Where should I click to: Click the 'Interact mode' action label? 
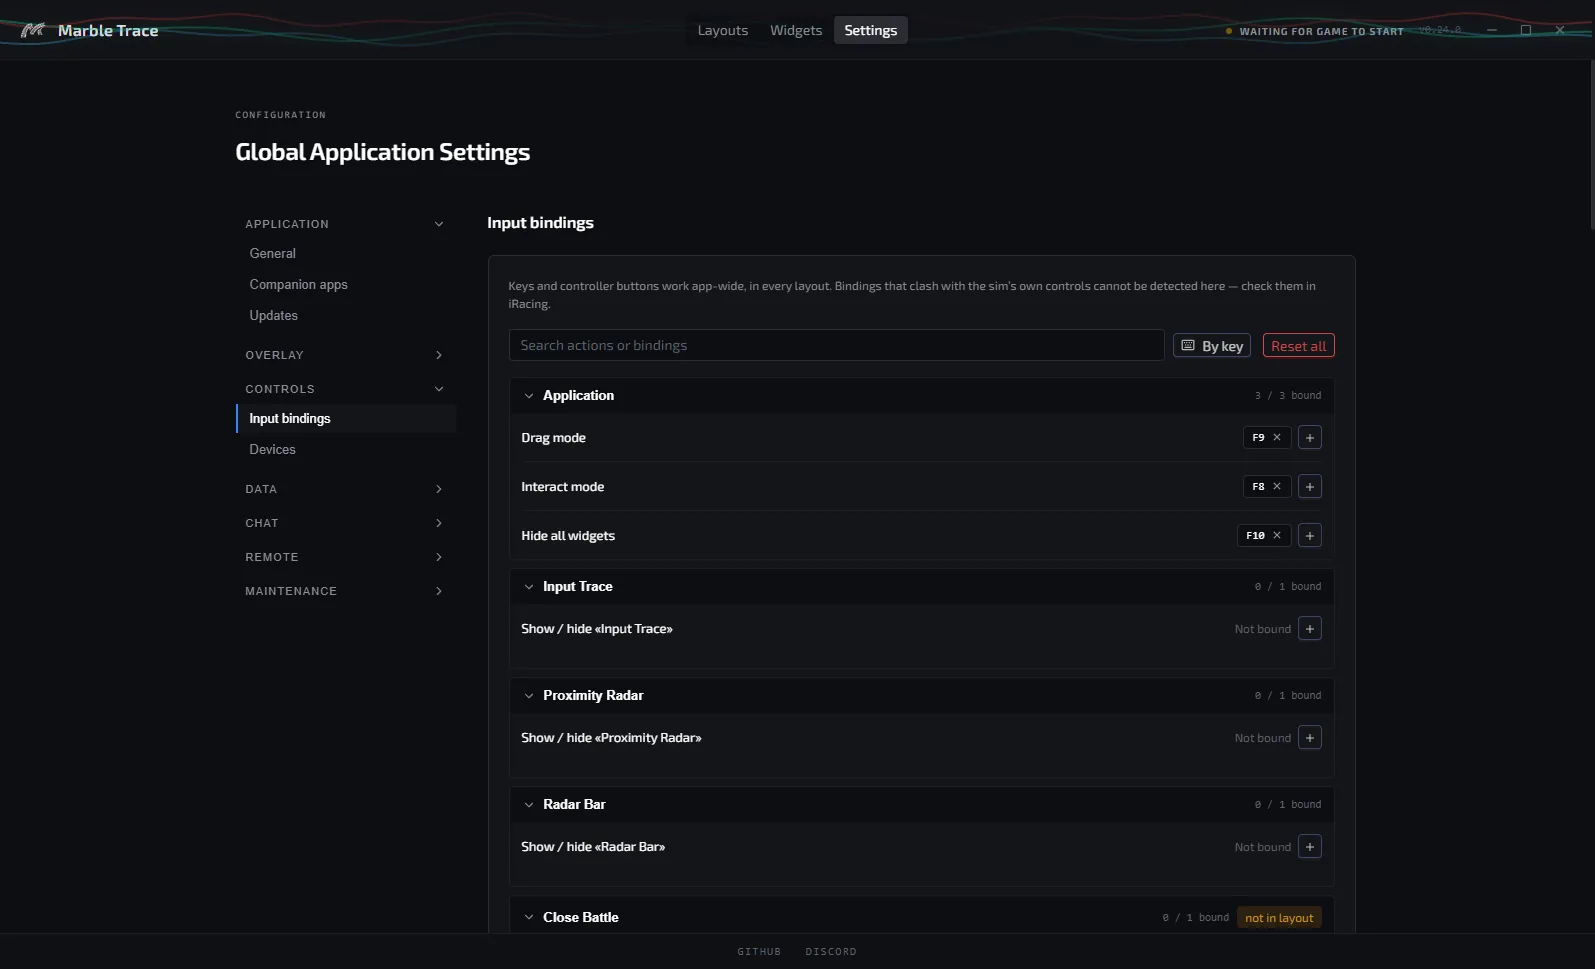tap(562, 486)
